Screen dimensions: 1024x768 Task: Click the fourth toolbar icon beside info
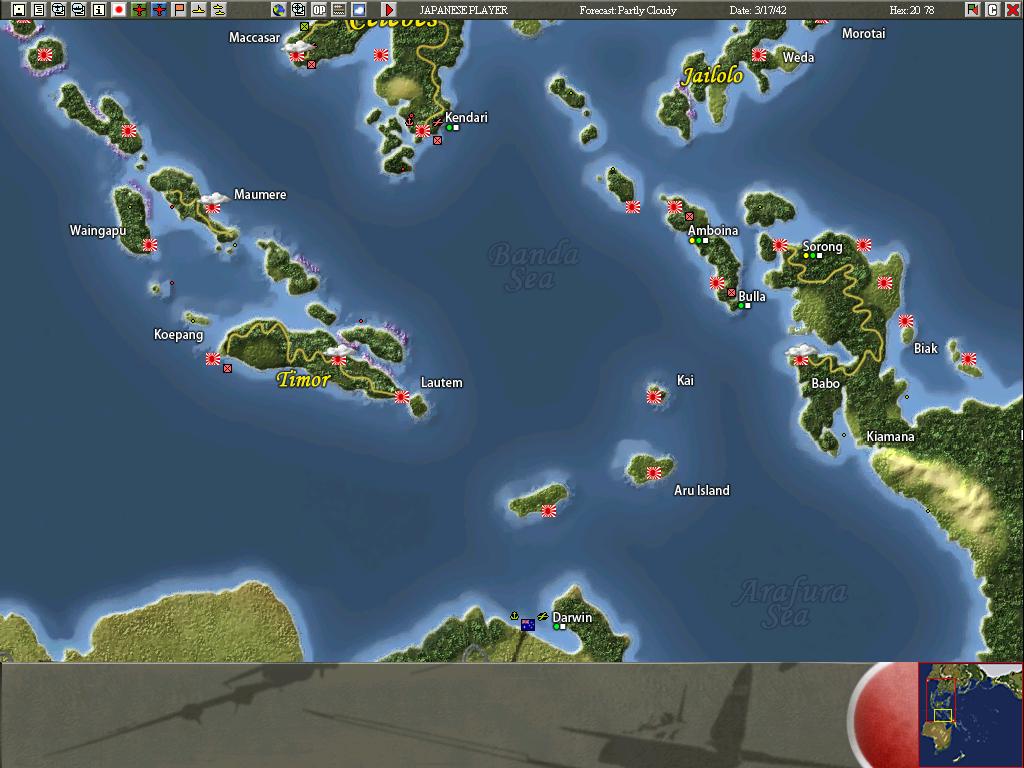(78, 9)
